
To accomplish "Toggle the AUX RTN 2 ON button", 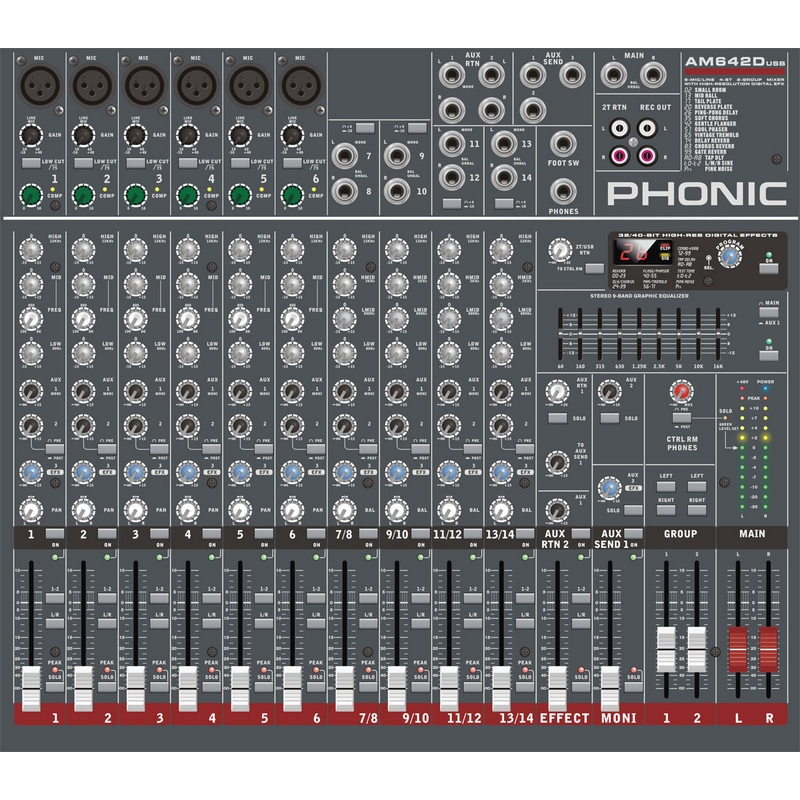I will tap(581, 534).
